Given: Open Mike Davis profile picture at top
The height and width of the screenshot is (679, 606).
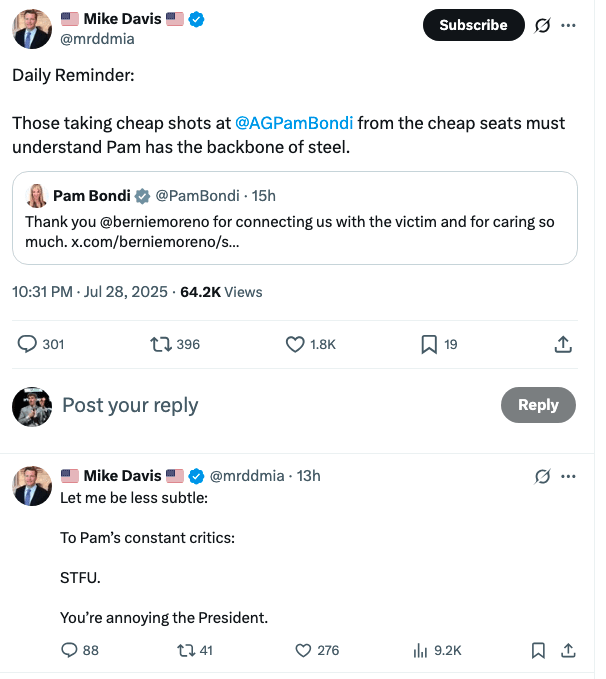Looking at the screenshot, I should (32, 28).
